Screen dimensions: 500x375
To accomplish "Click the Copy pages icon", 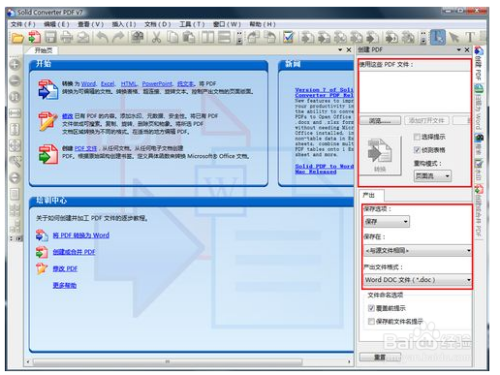I will tap(172, 37).
